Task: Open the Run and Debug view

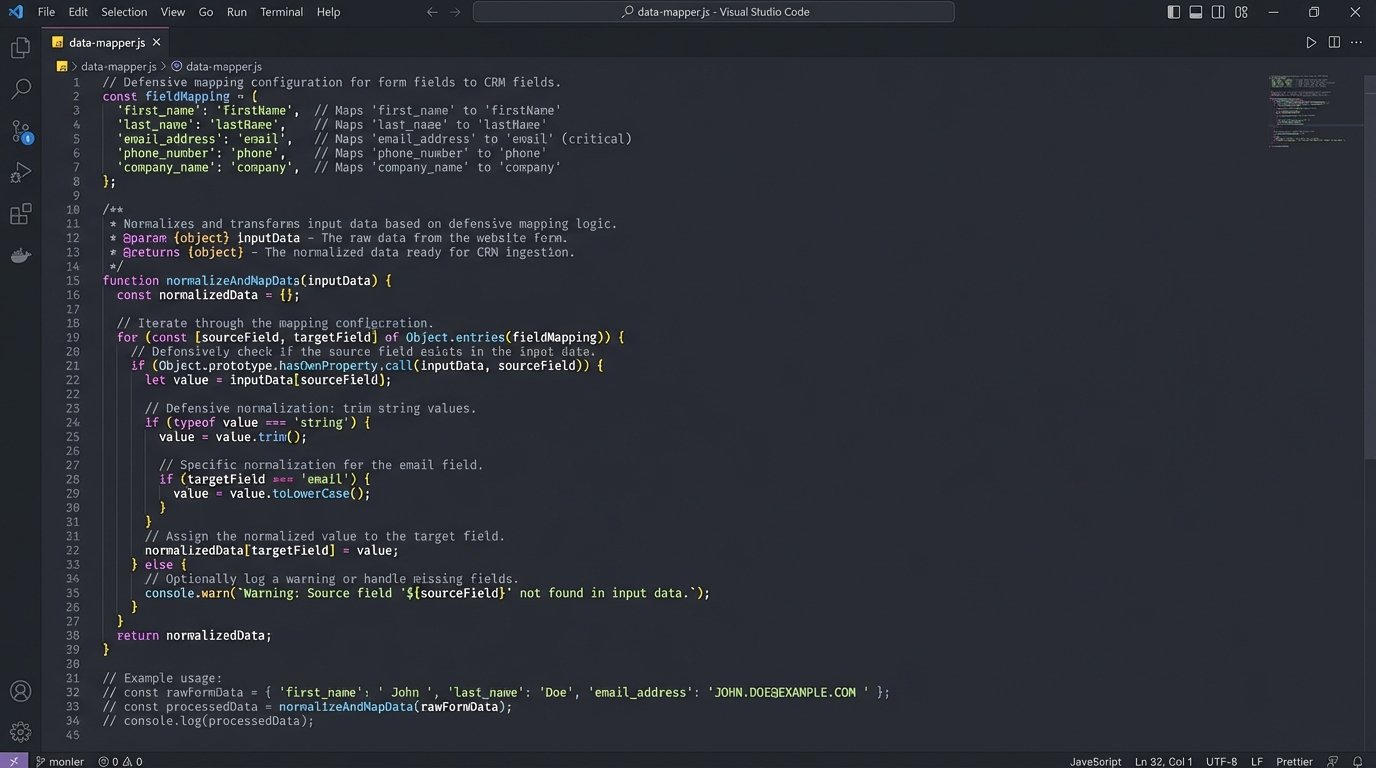Action: (20, 173)
